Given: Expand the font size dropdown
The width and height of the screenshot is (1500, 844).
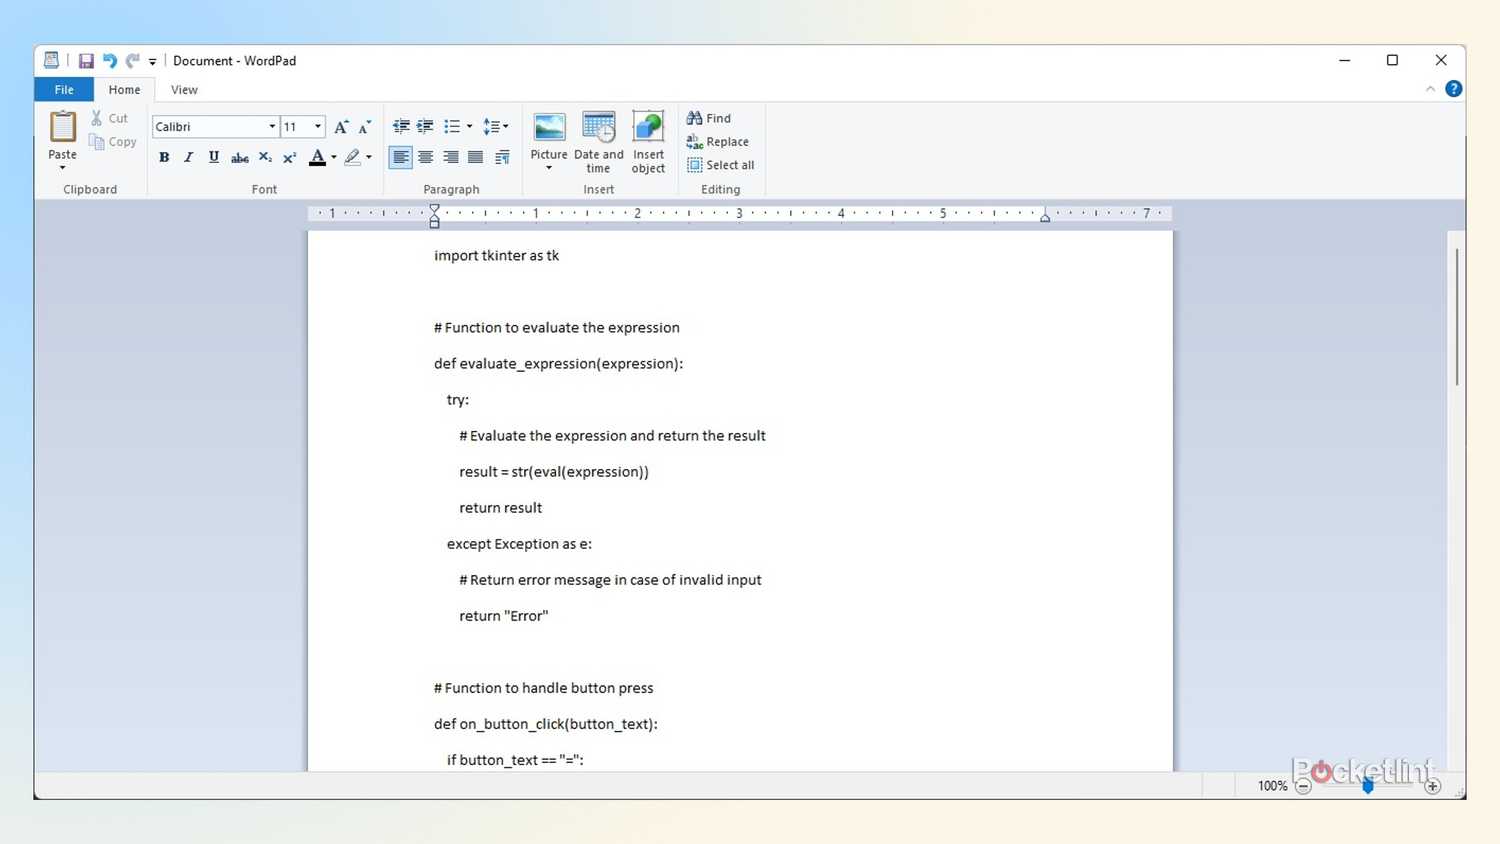Looking at the screenshot, I should click(x=318, y=127).
